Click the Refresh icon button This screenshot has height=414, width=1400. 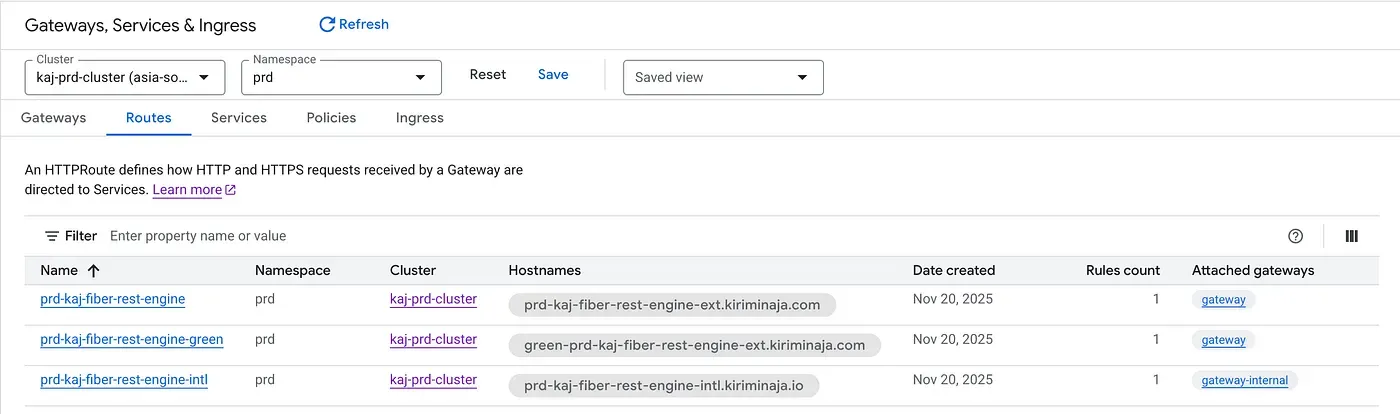(x=327, y=24)
